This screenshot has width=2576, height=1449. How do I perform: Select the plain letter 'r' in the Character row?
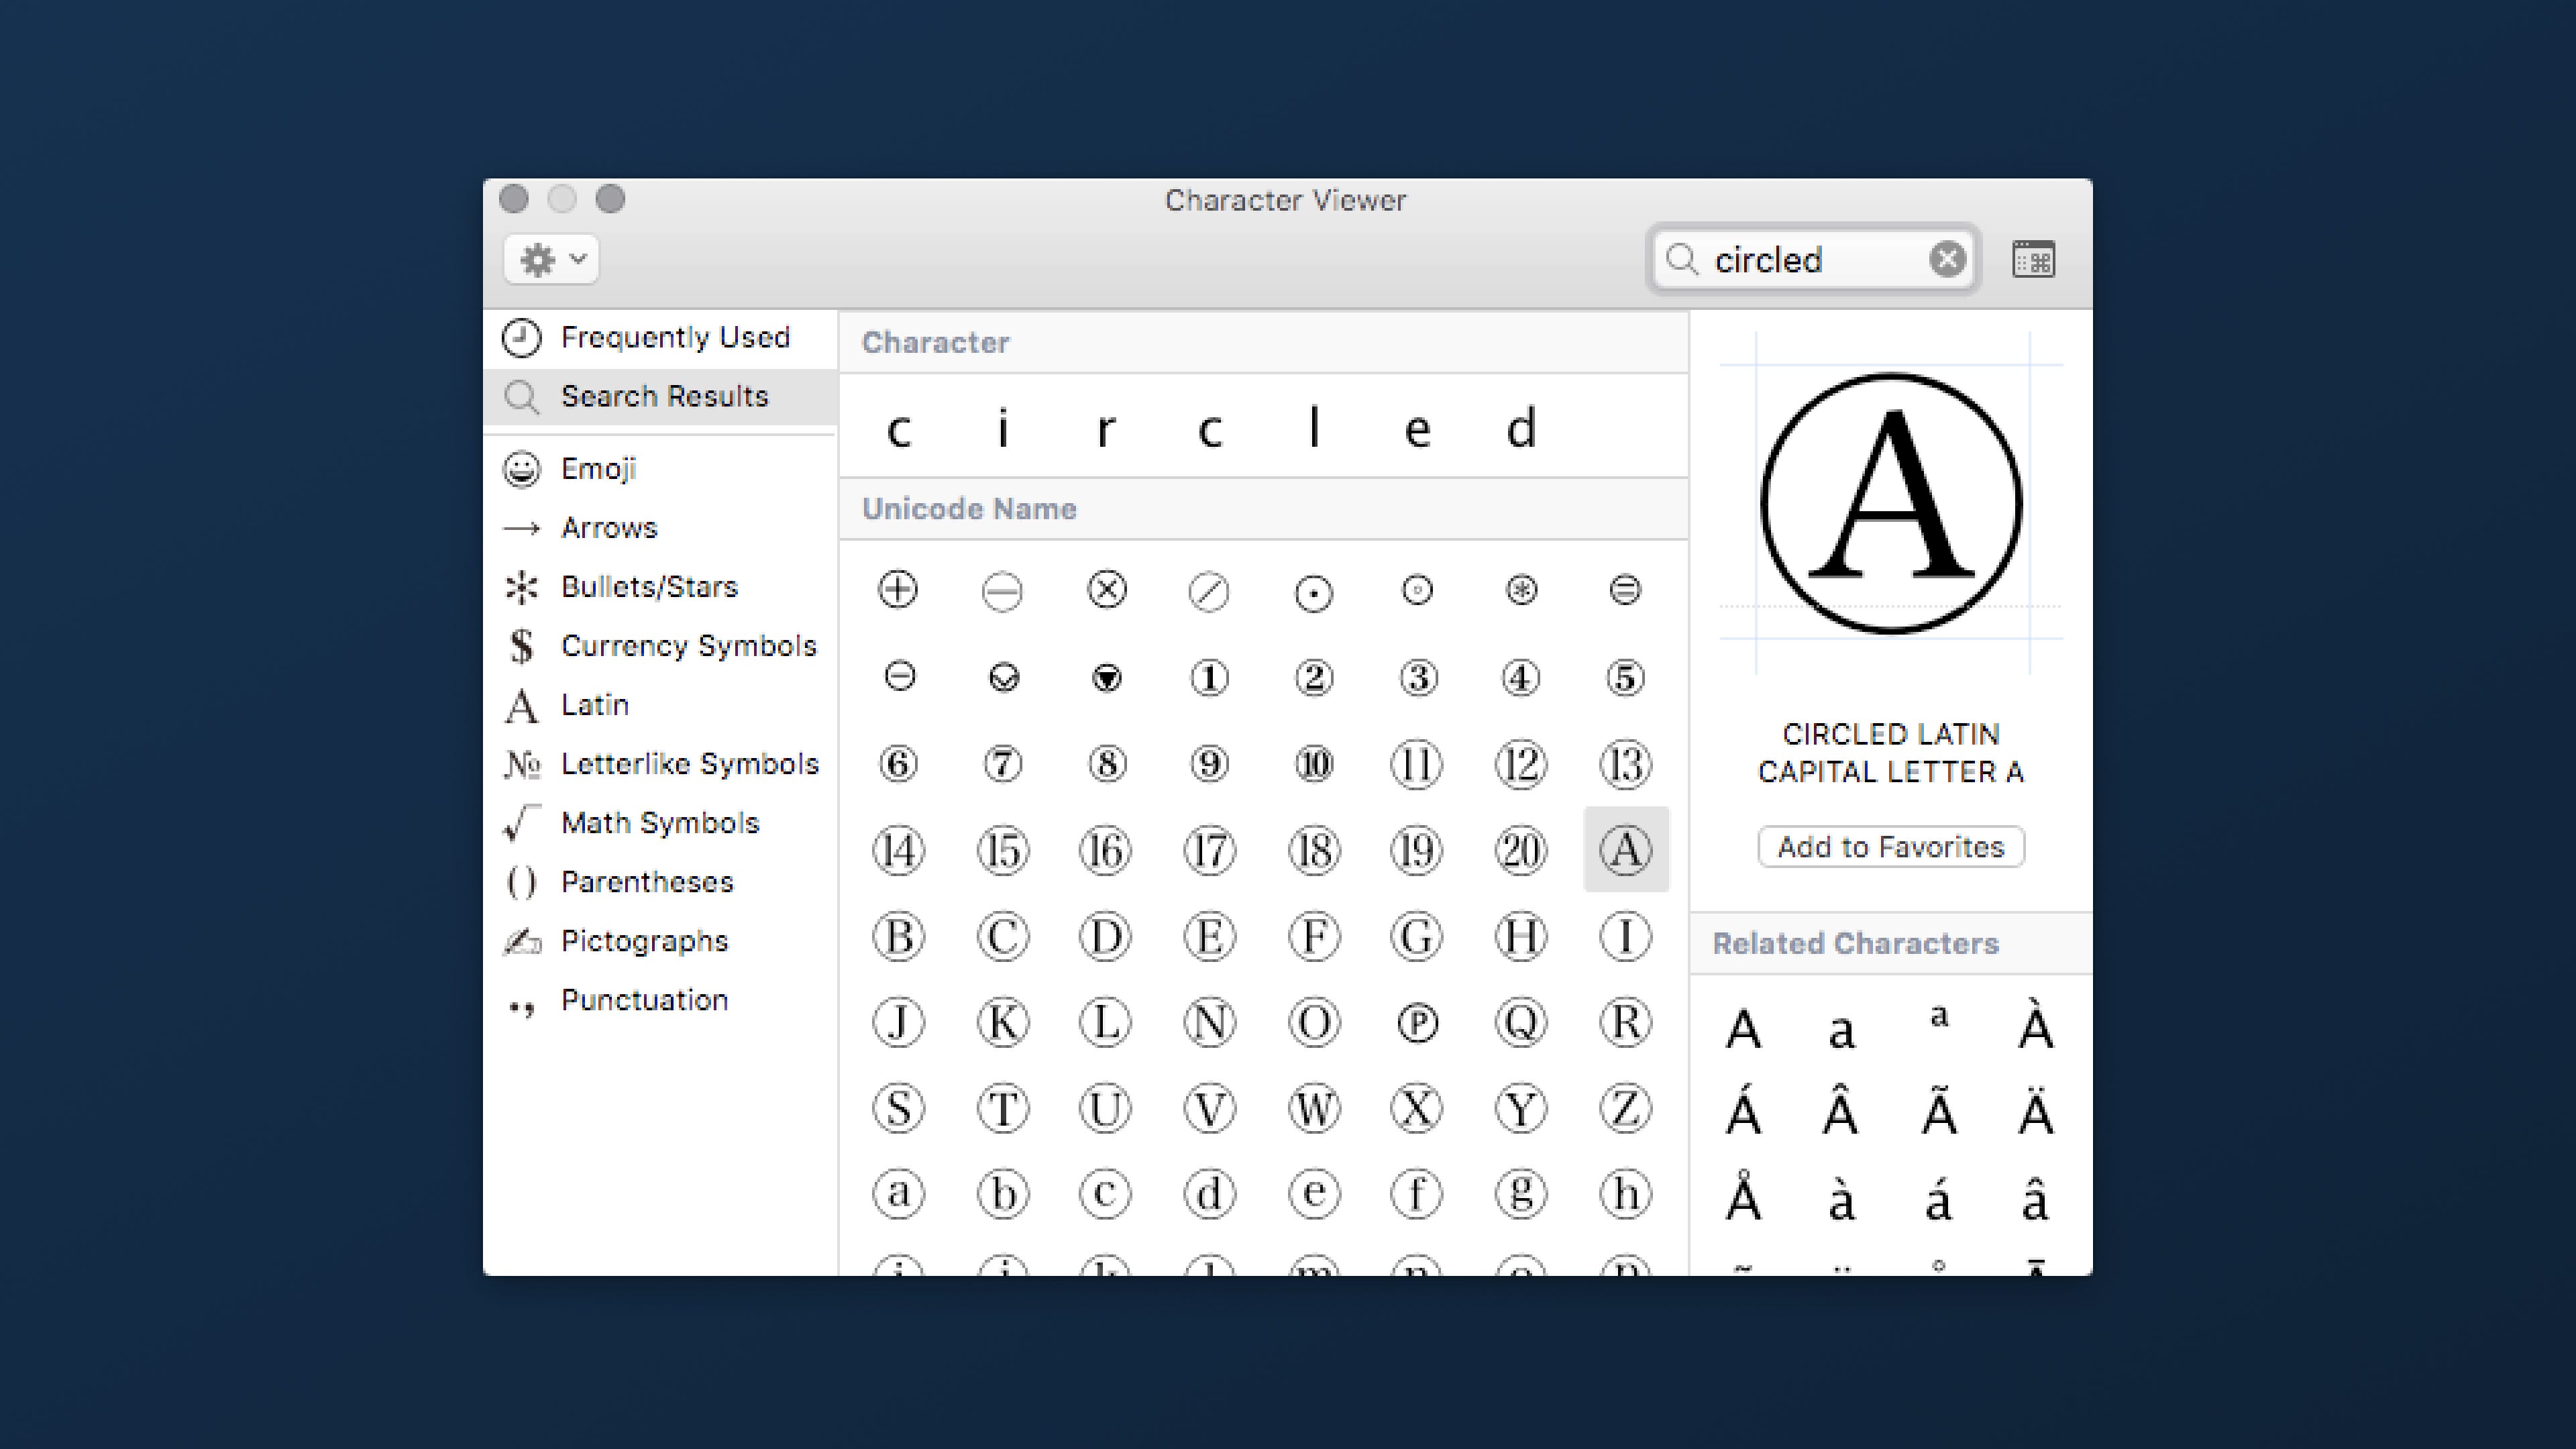click(1105, 430)
